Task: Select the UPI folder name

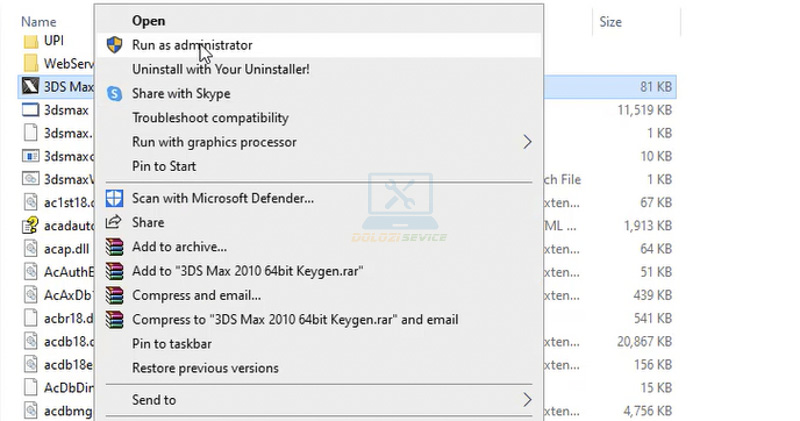Action: point(54,40)
